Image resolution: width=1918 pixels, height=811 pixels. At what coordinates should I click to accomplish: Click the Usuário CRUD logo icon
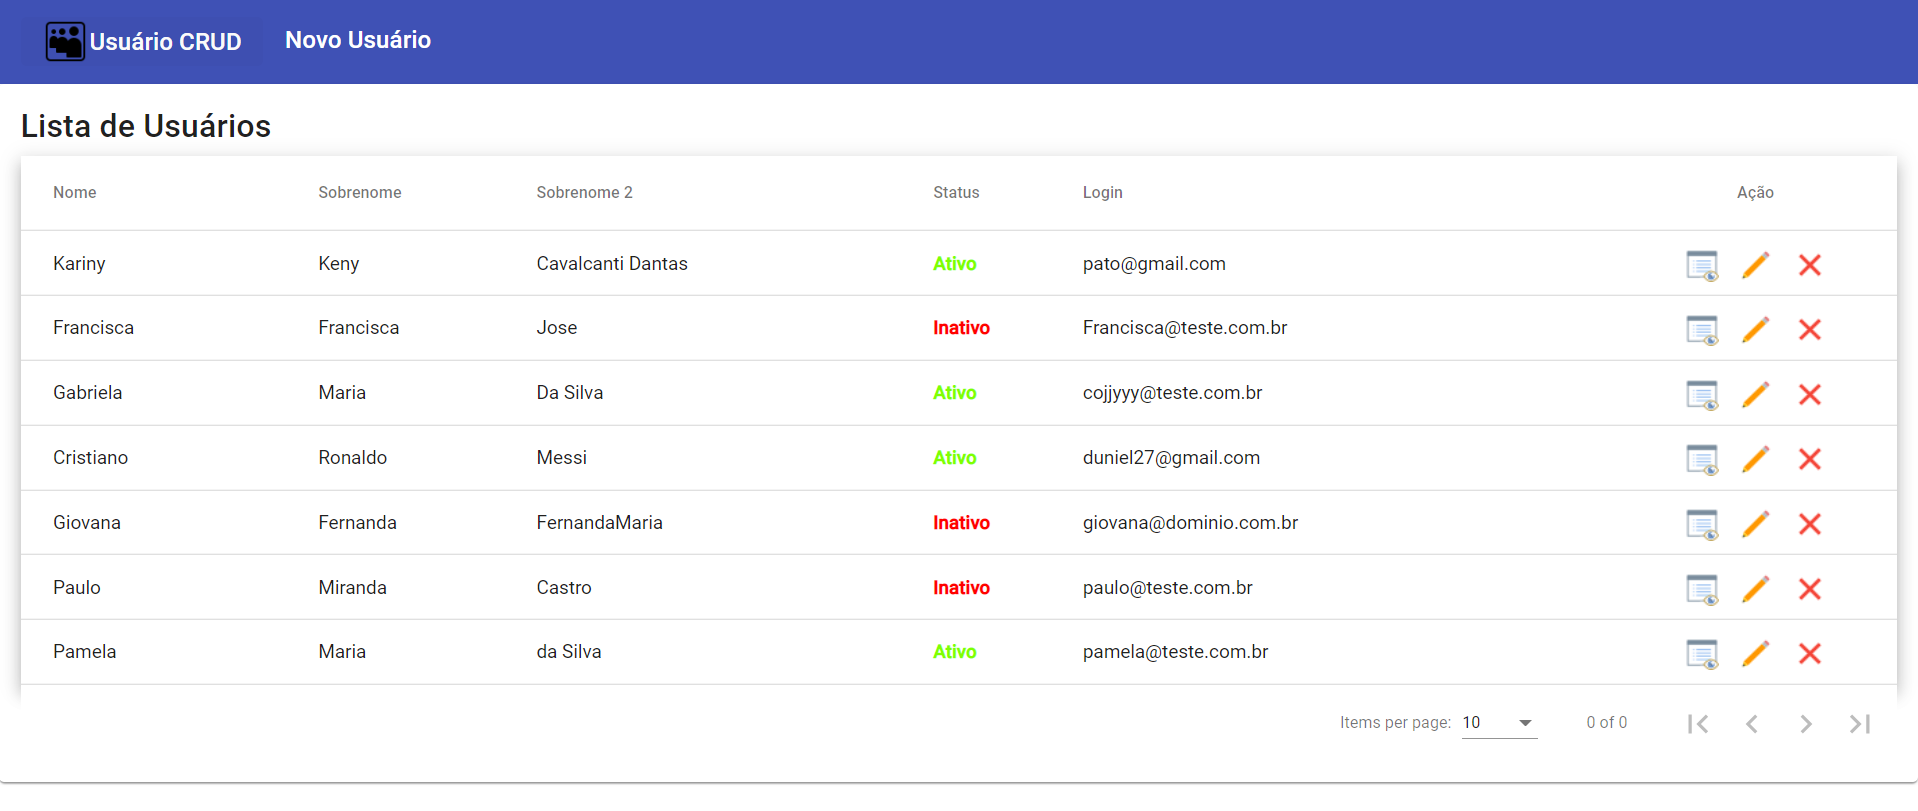[65, 42]
